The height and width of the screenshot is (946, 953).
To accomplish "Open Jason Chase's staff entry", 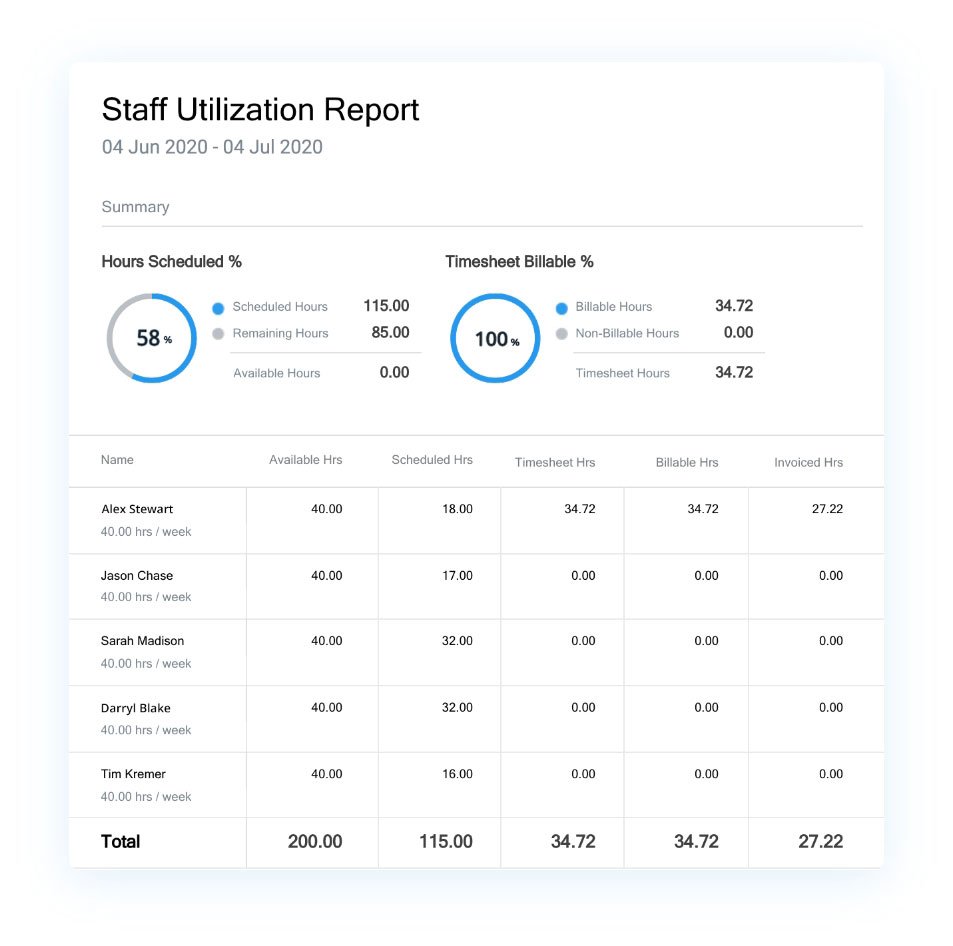I will [136, 576].
